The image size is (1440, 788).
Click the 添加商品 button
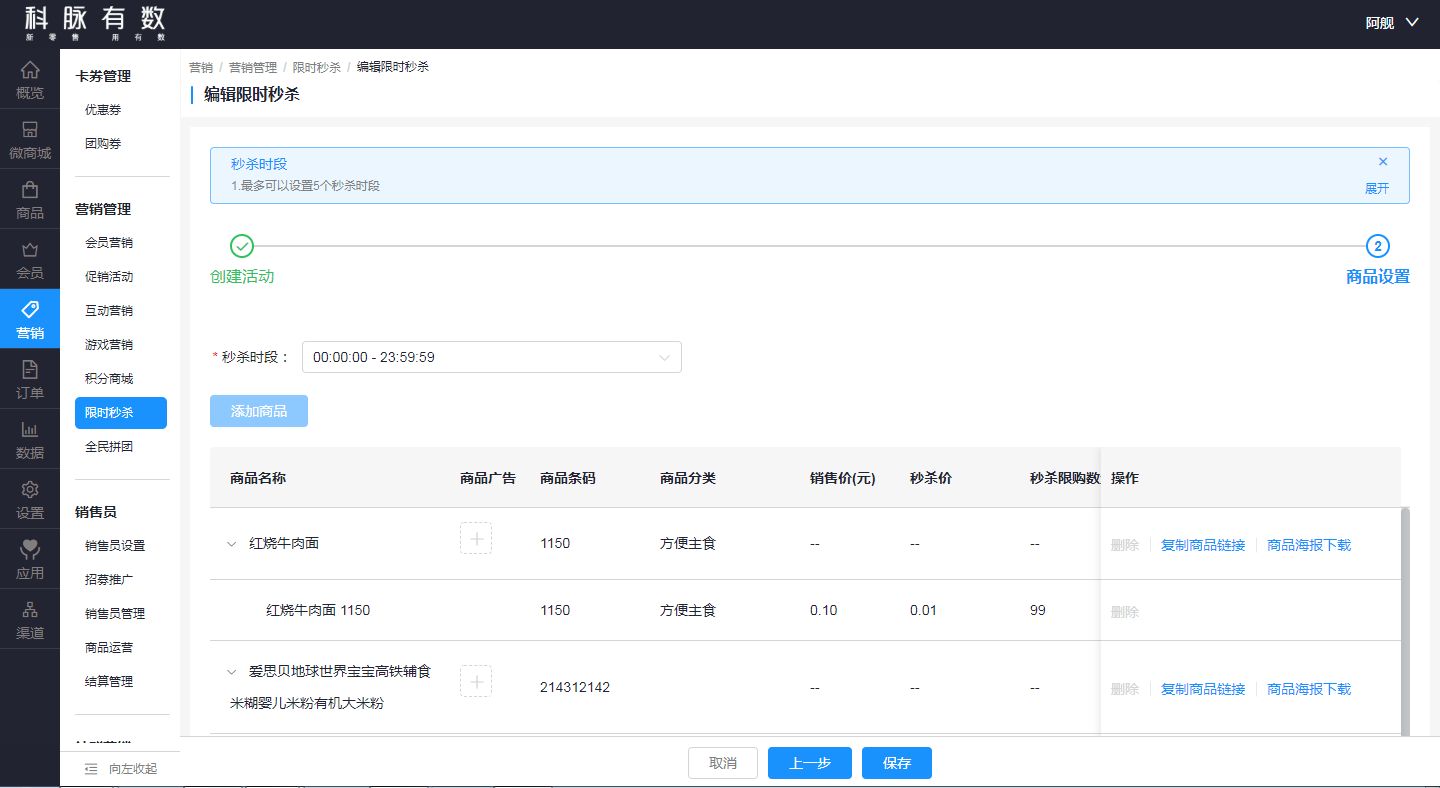tap(259, 411)
